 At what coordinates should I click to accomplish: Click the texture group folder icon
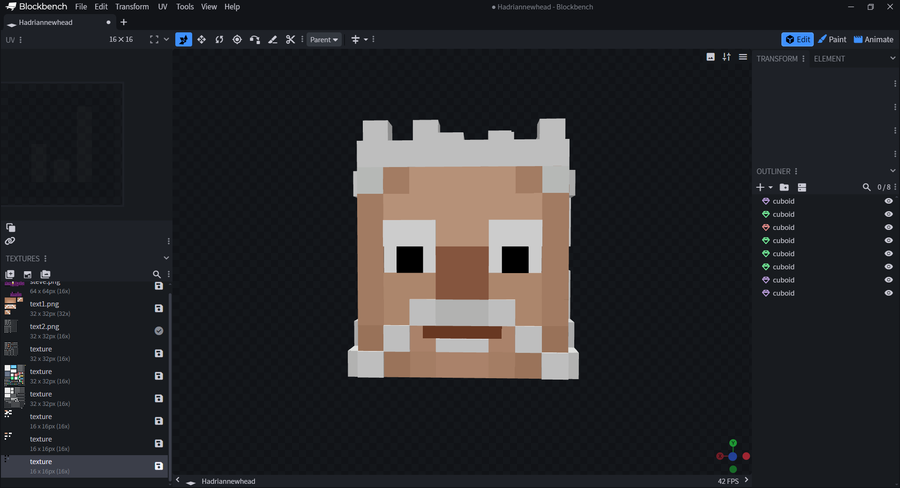pos(45,274)
